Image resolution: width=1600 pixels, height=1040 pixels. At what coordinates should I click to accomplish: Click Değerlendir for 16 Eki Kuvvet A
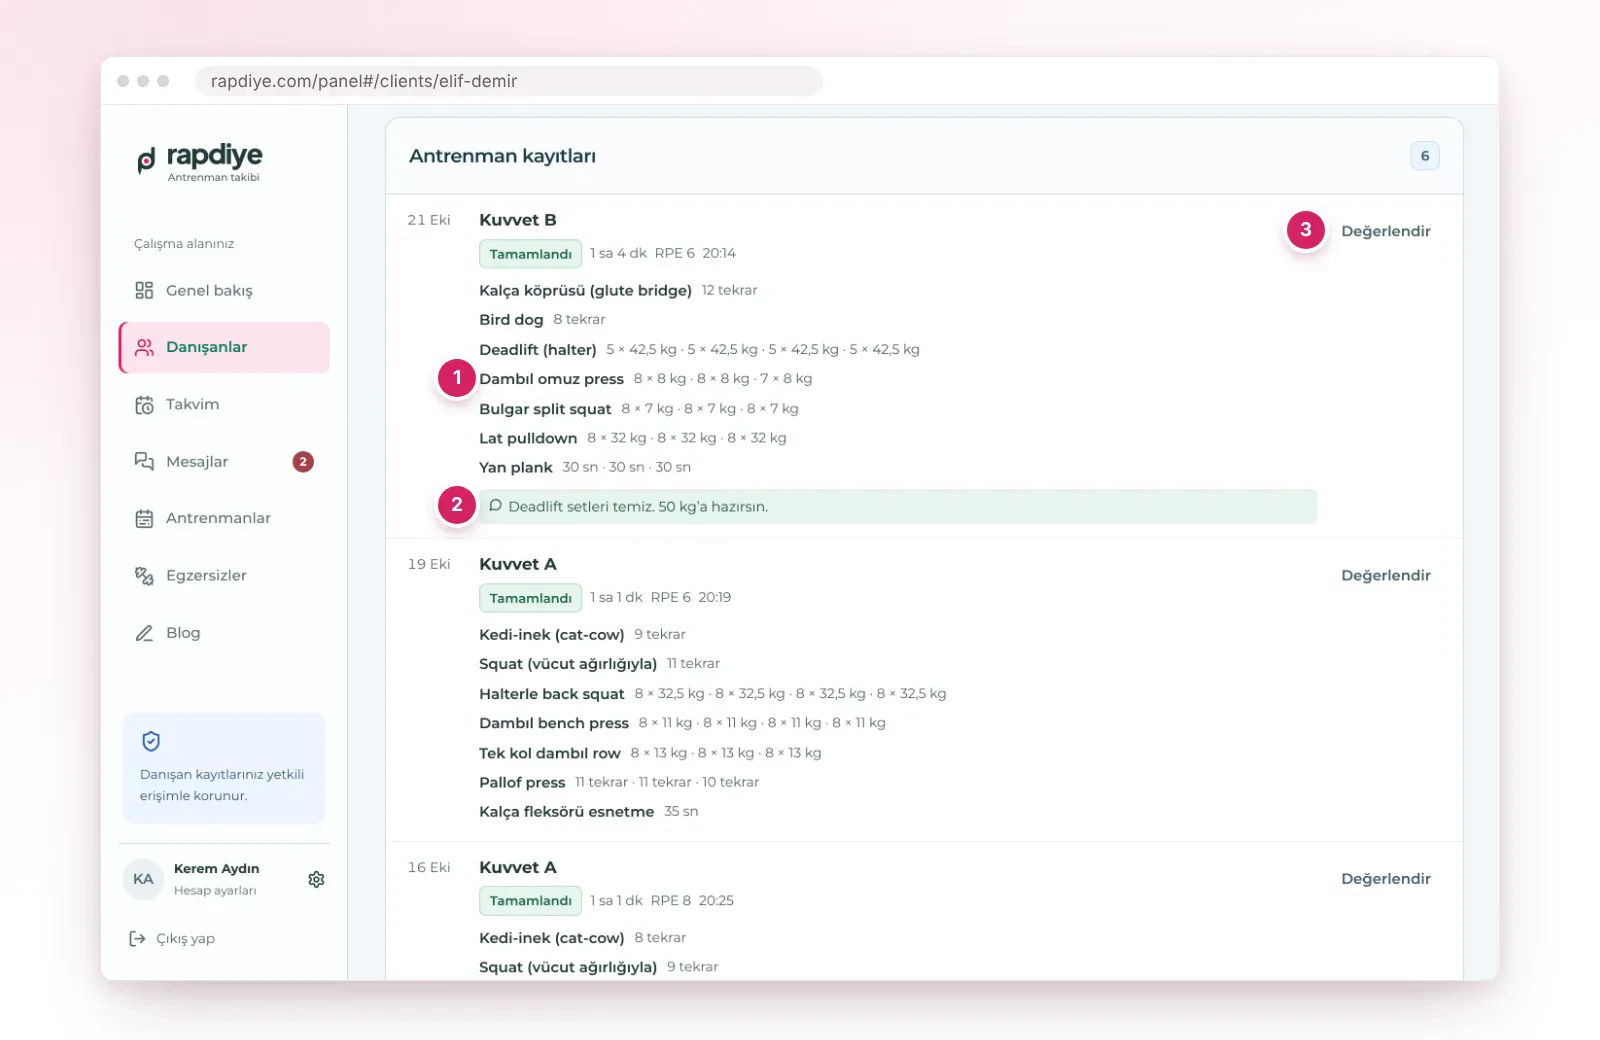(1385, 878)
